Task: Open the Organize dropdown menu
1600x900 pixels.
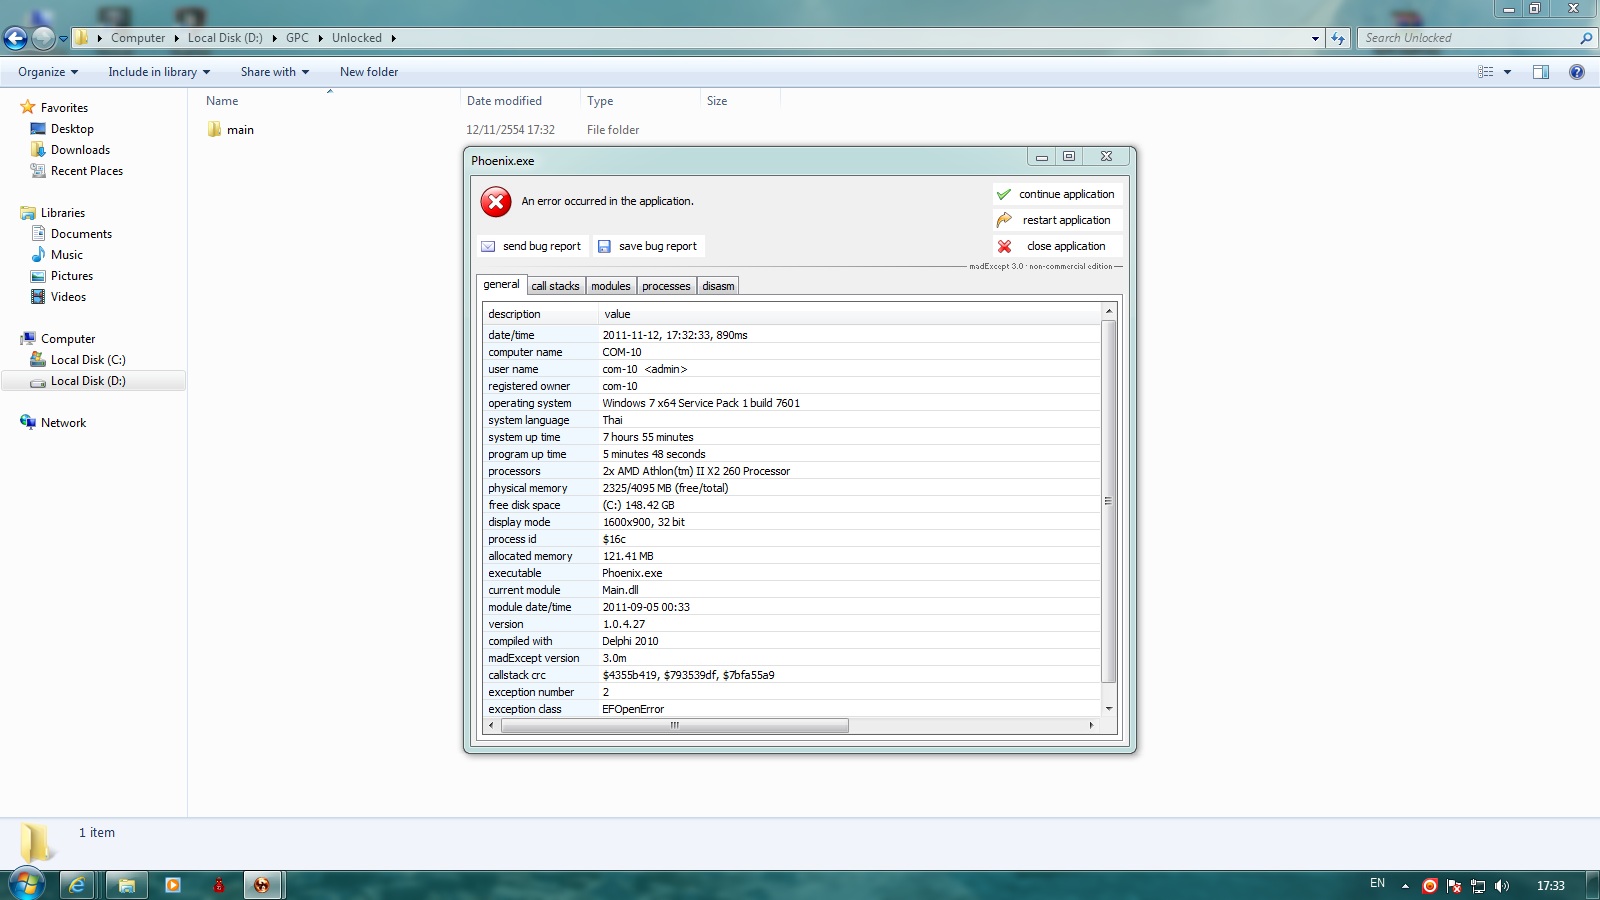Action: 48,72
